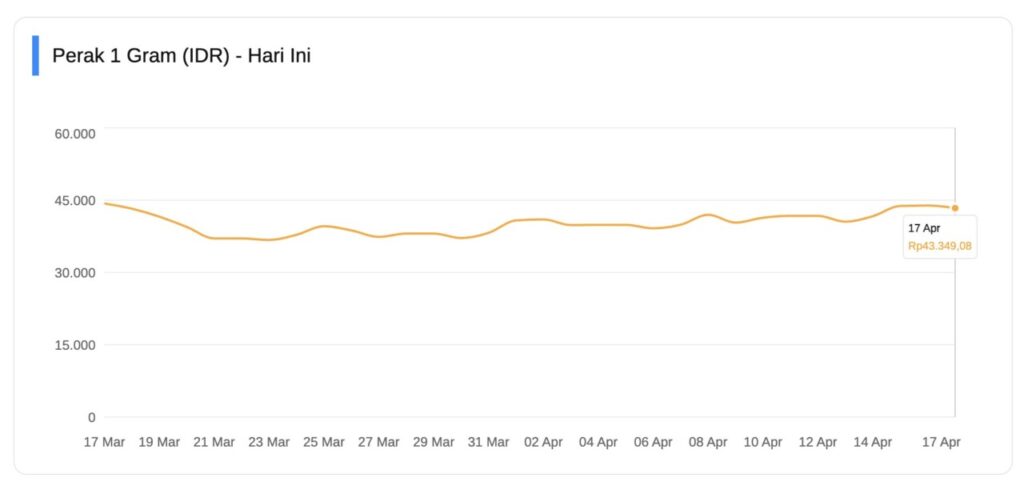Click the 17 Apr label on the x-axis
This screenshot has height=486, width=1024.
(941, 441)
